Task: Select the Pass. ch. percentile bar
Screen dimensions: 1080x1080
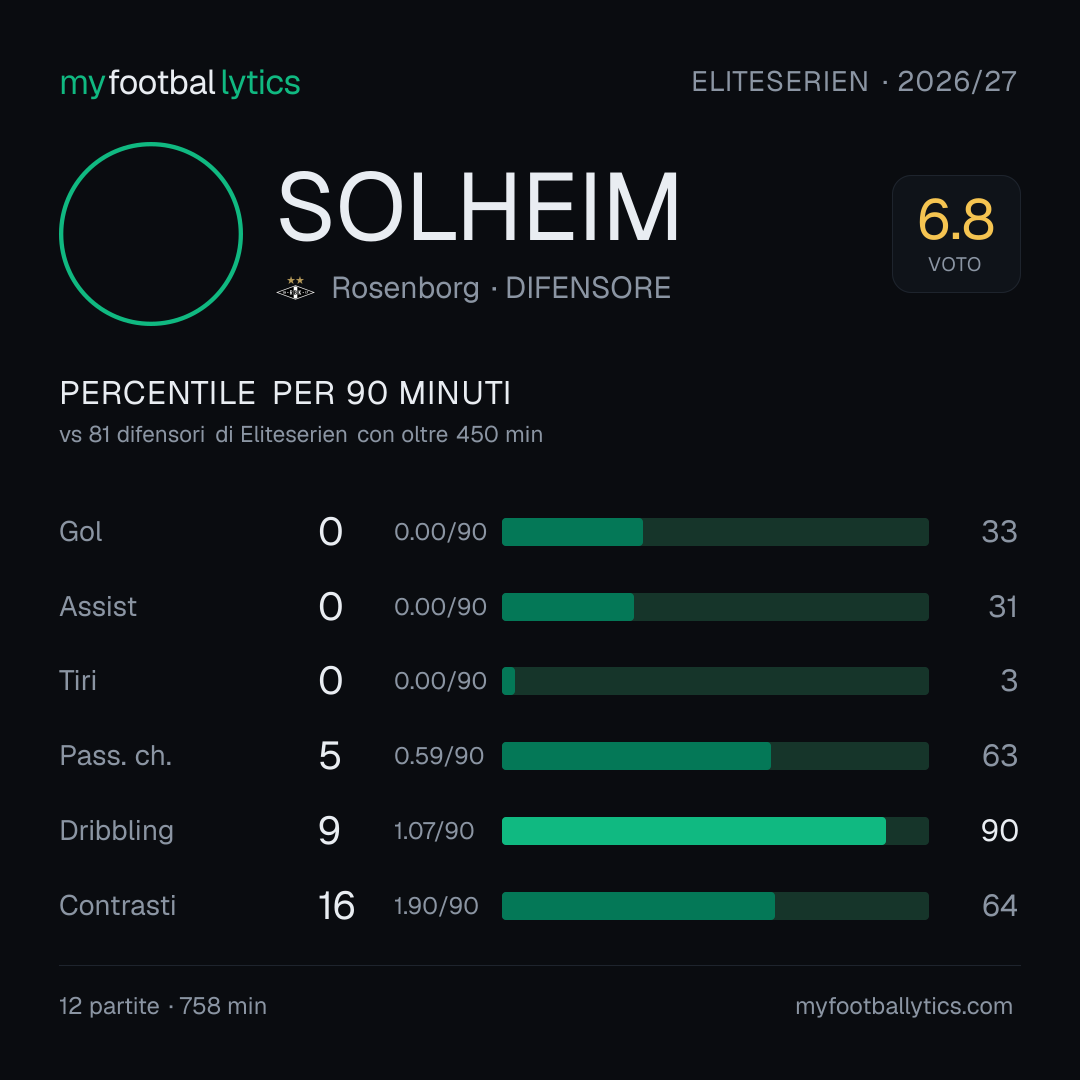Action: tap(715, 756)
